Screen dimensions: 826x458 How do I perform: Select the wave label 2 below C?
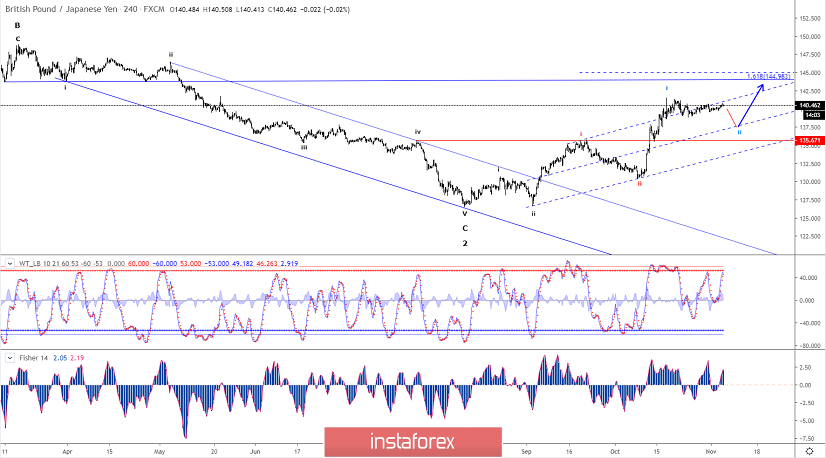pyautogui.click(x=465, y=243)
